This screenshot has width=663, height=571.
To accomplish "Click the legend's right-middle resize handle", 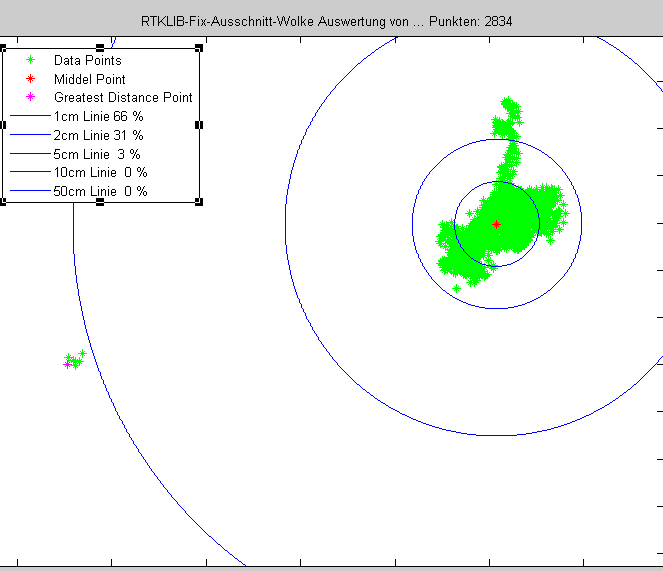I will [x=199, y=125].
